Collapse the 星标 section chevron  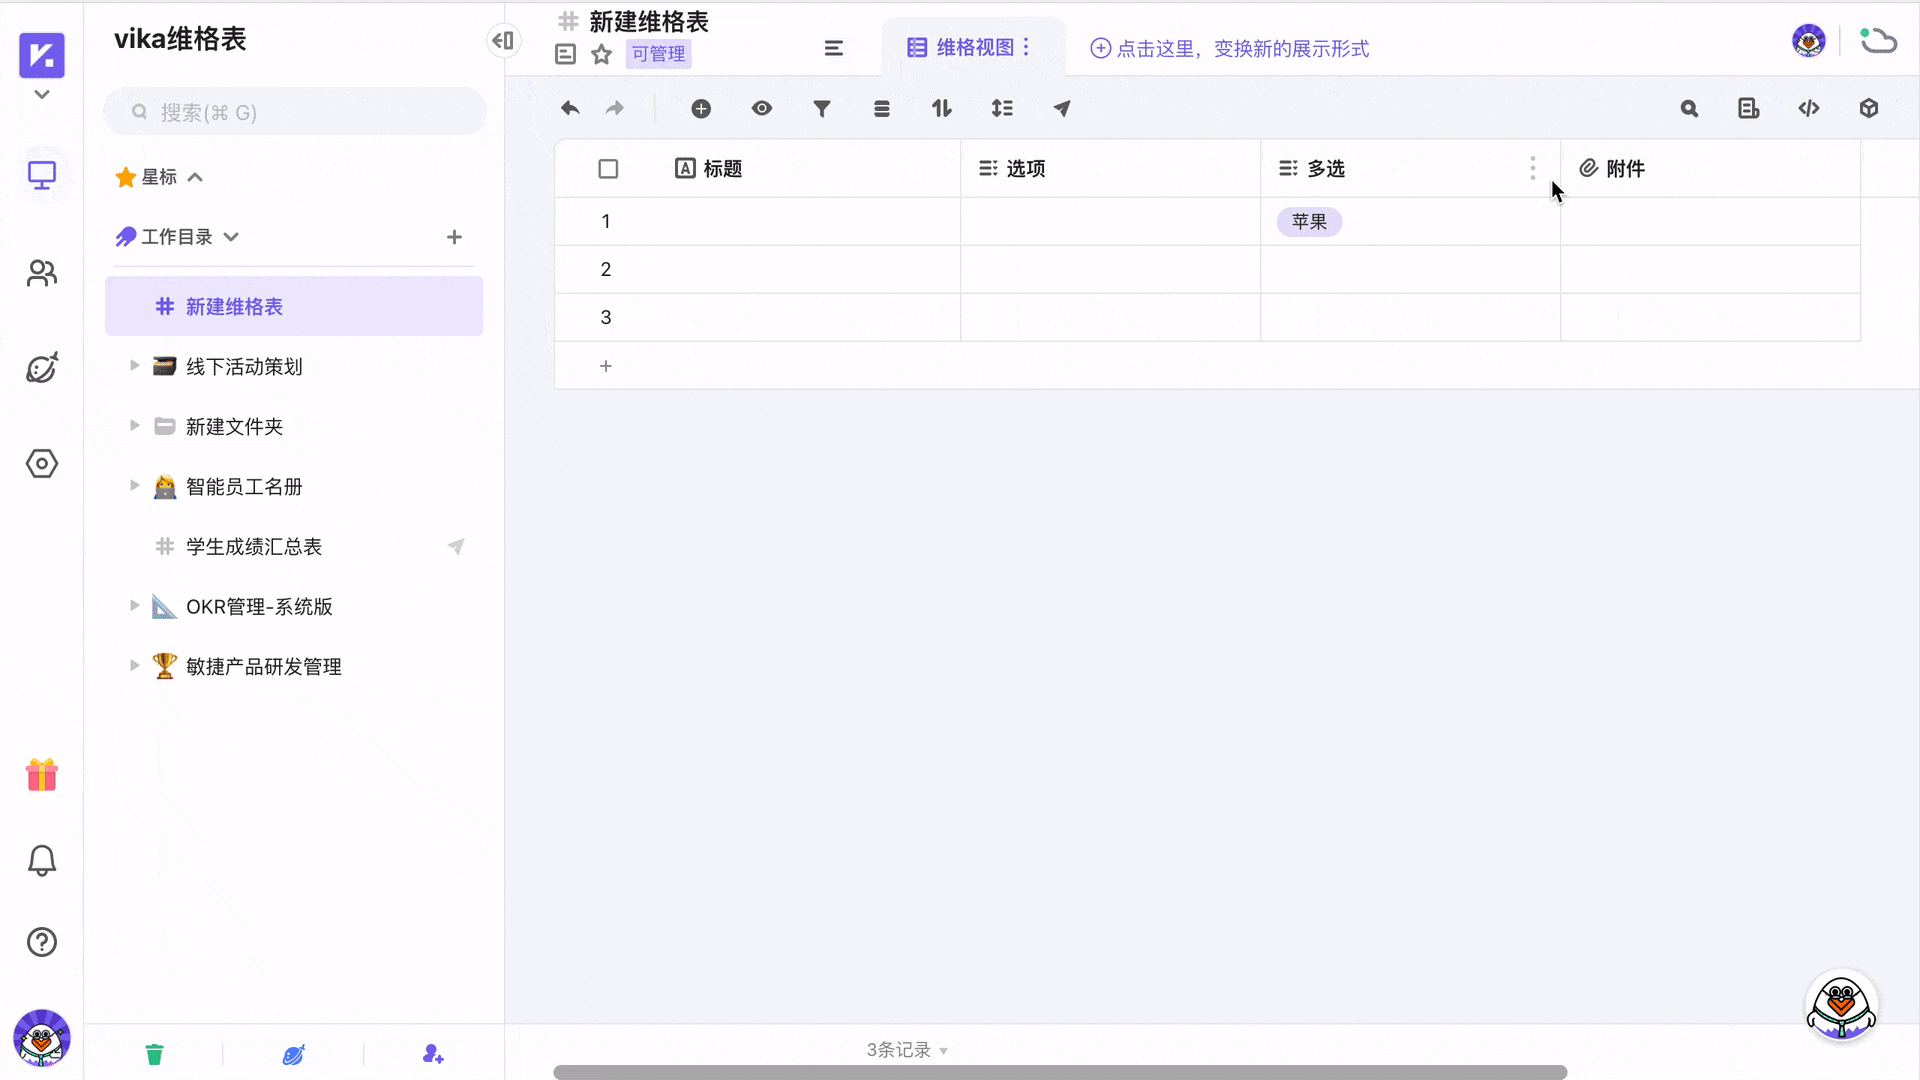pyautogui.click(x=196, y=176)
